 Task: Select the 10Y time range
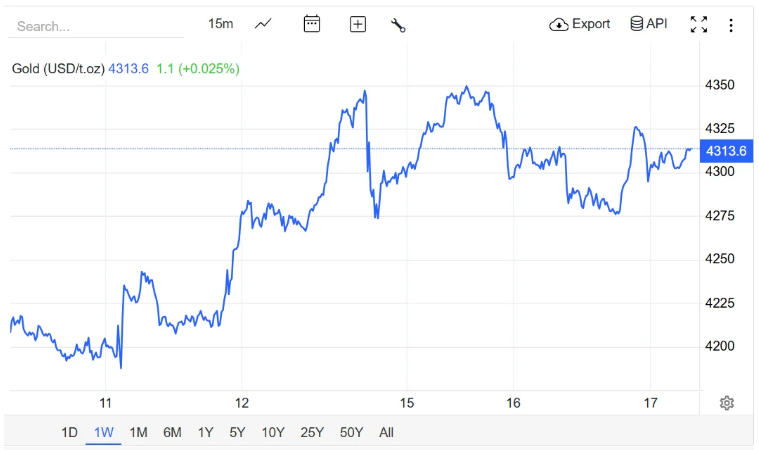coord(272,432)
